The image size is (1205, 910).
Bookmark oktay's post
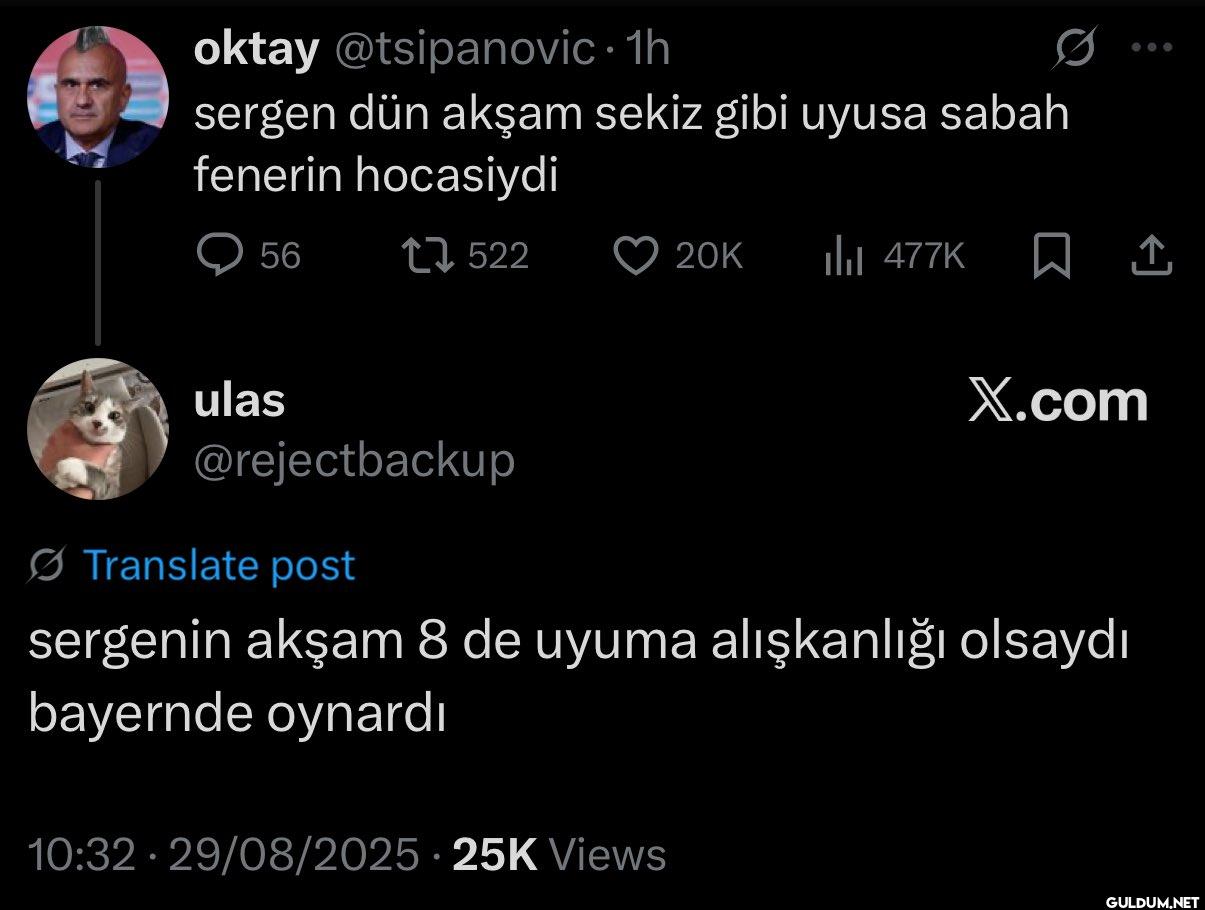[1051, 257]
